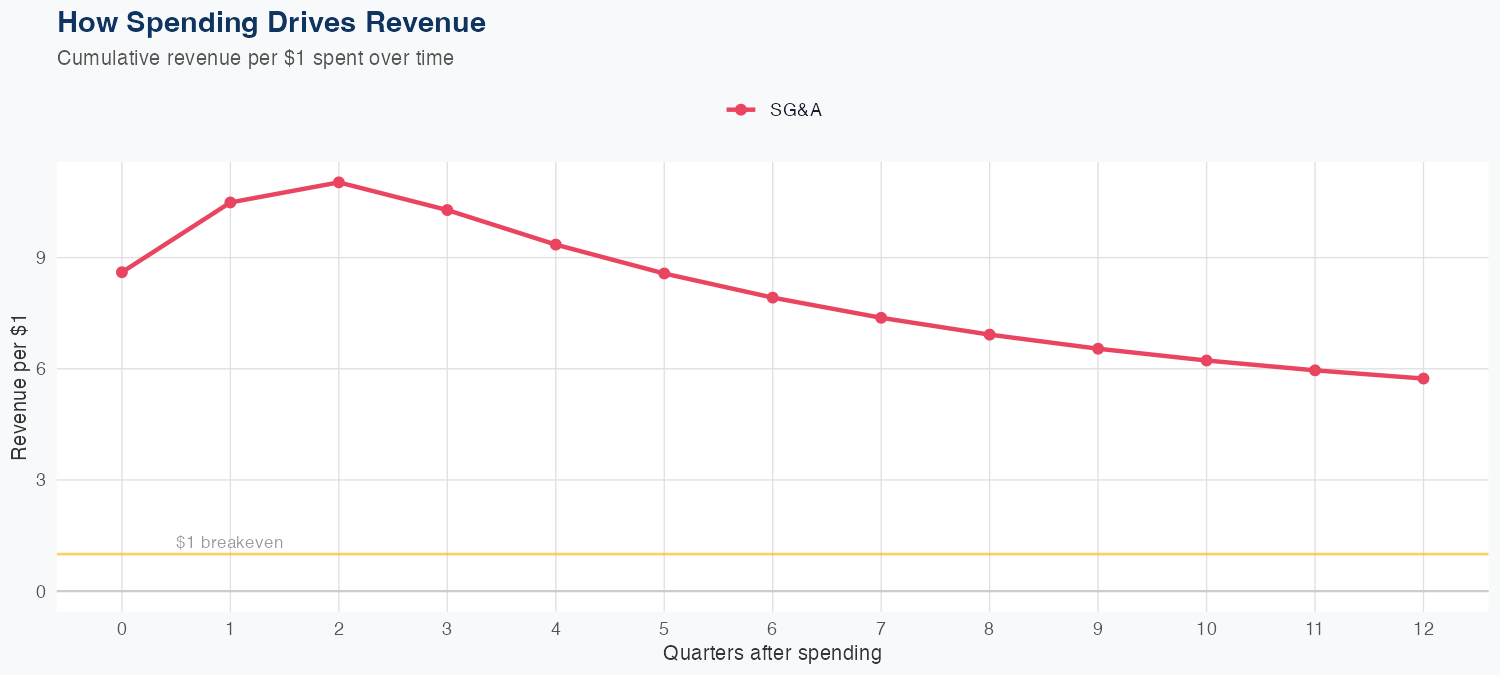
Task: Click the data point at quarter 4
Action: (x=555, y=244)
